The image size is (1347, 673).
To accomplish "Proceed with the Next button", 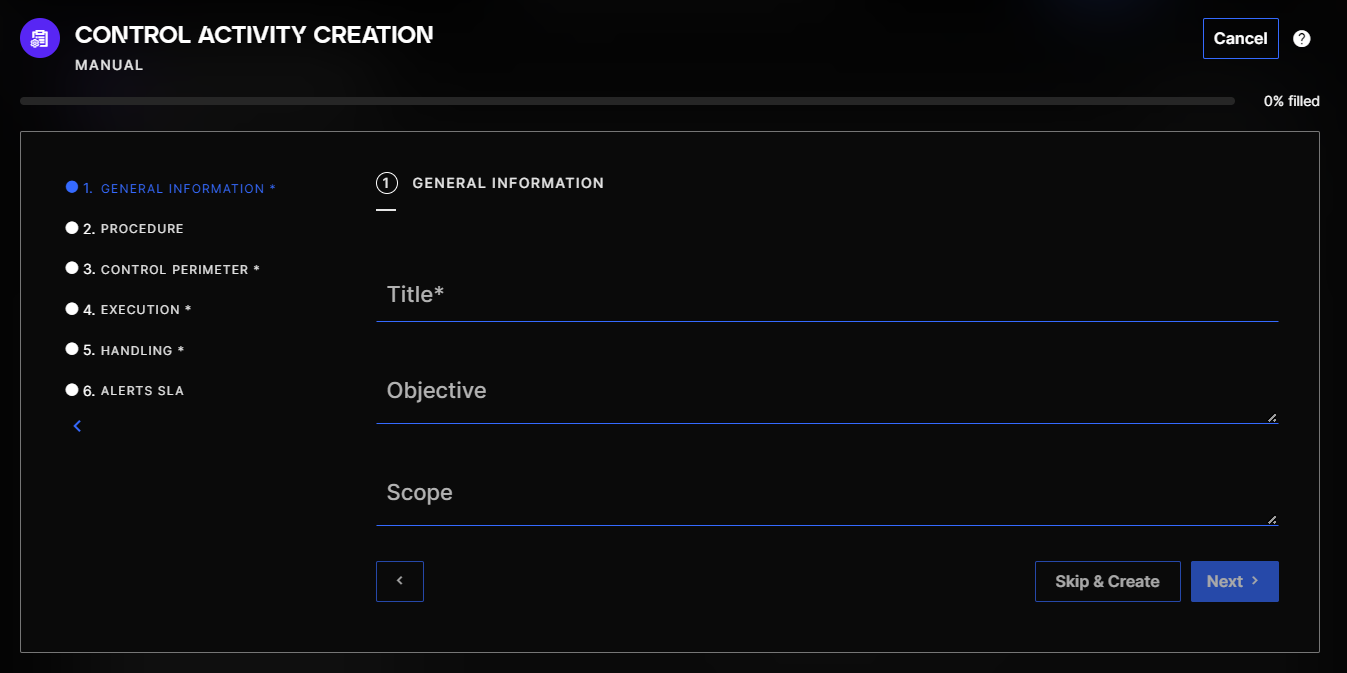I will click(1234, 581).
